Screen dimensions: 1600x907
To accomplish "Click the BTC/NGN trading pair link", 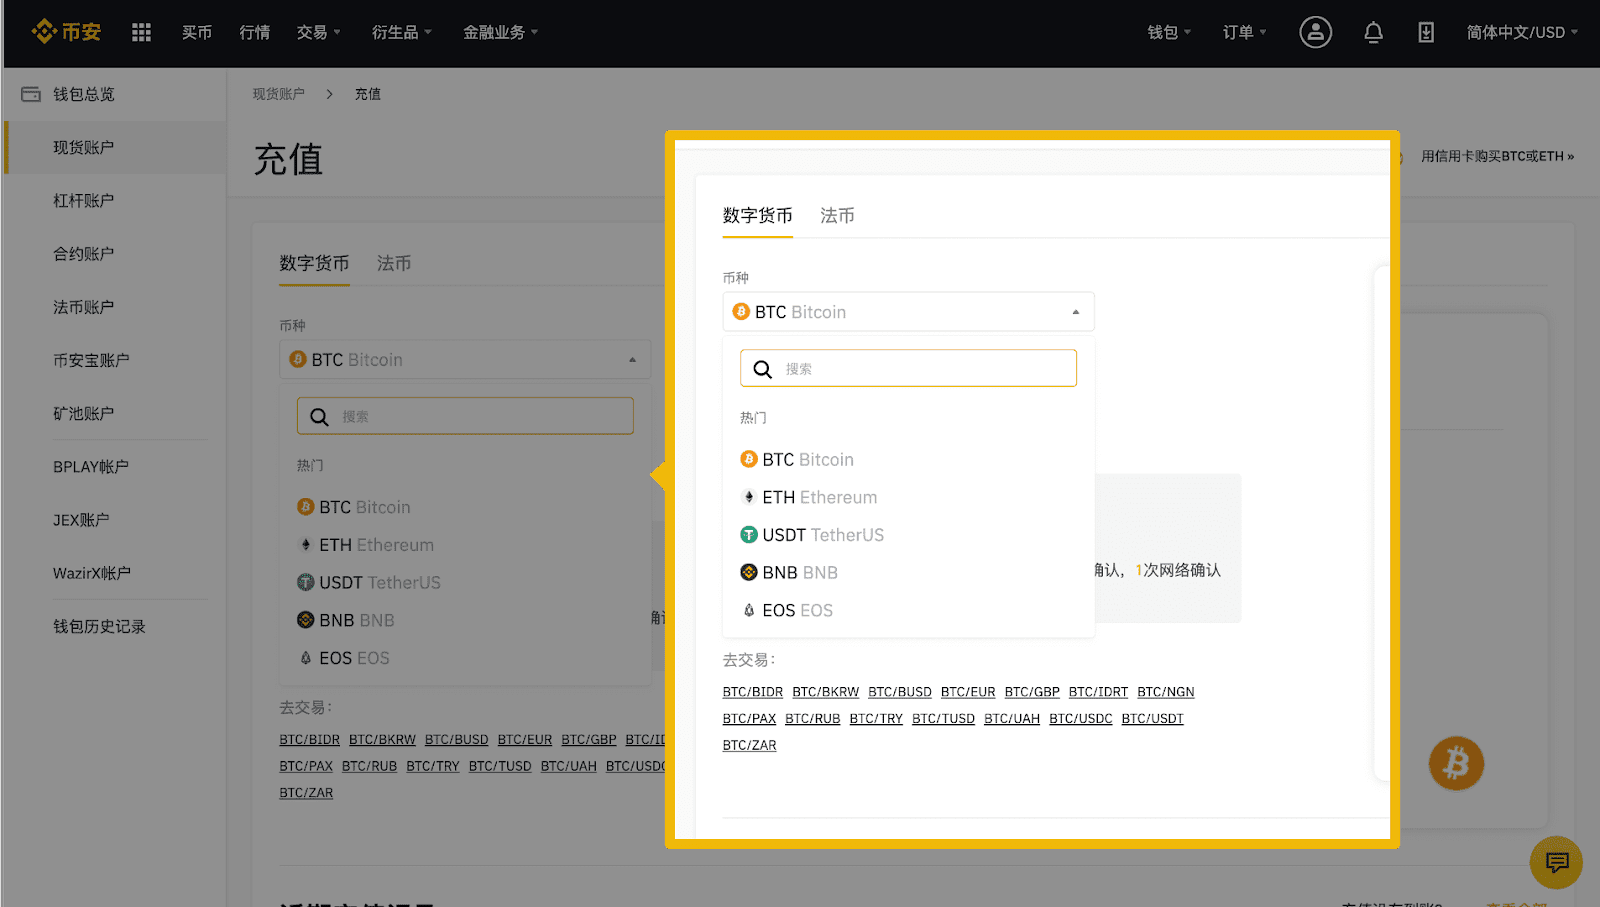I will (x=1165, y=692).
